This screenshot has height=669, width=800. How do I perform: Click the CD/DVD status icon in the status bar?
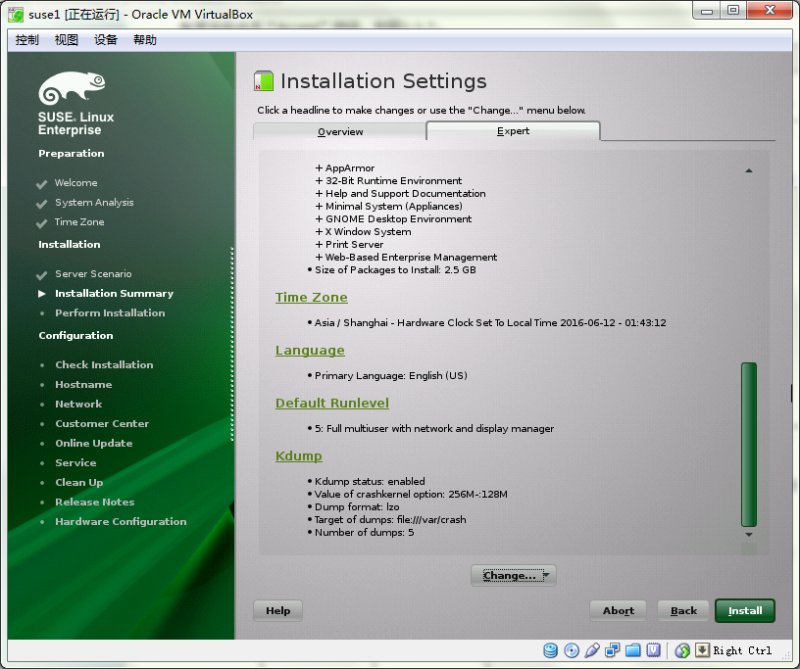(x=572, y=650)
